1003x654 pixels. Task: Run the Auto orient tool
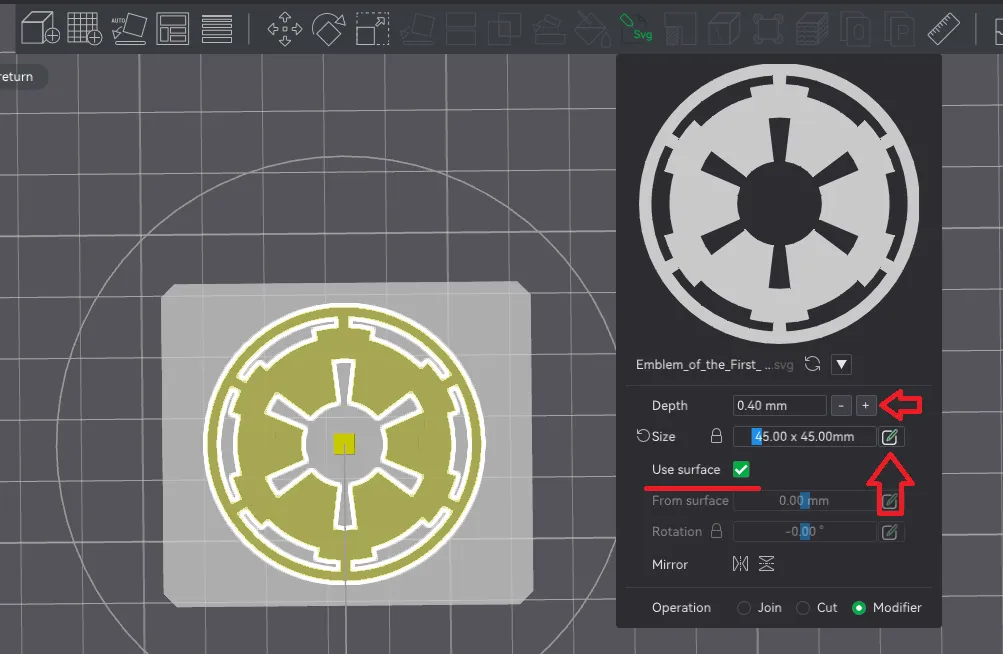[129, 28]
